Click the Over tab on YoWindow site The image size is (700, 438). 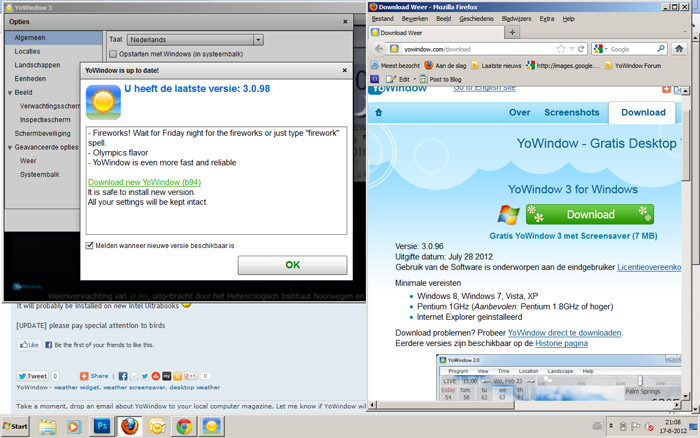(520, 113)
